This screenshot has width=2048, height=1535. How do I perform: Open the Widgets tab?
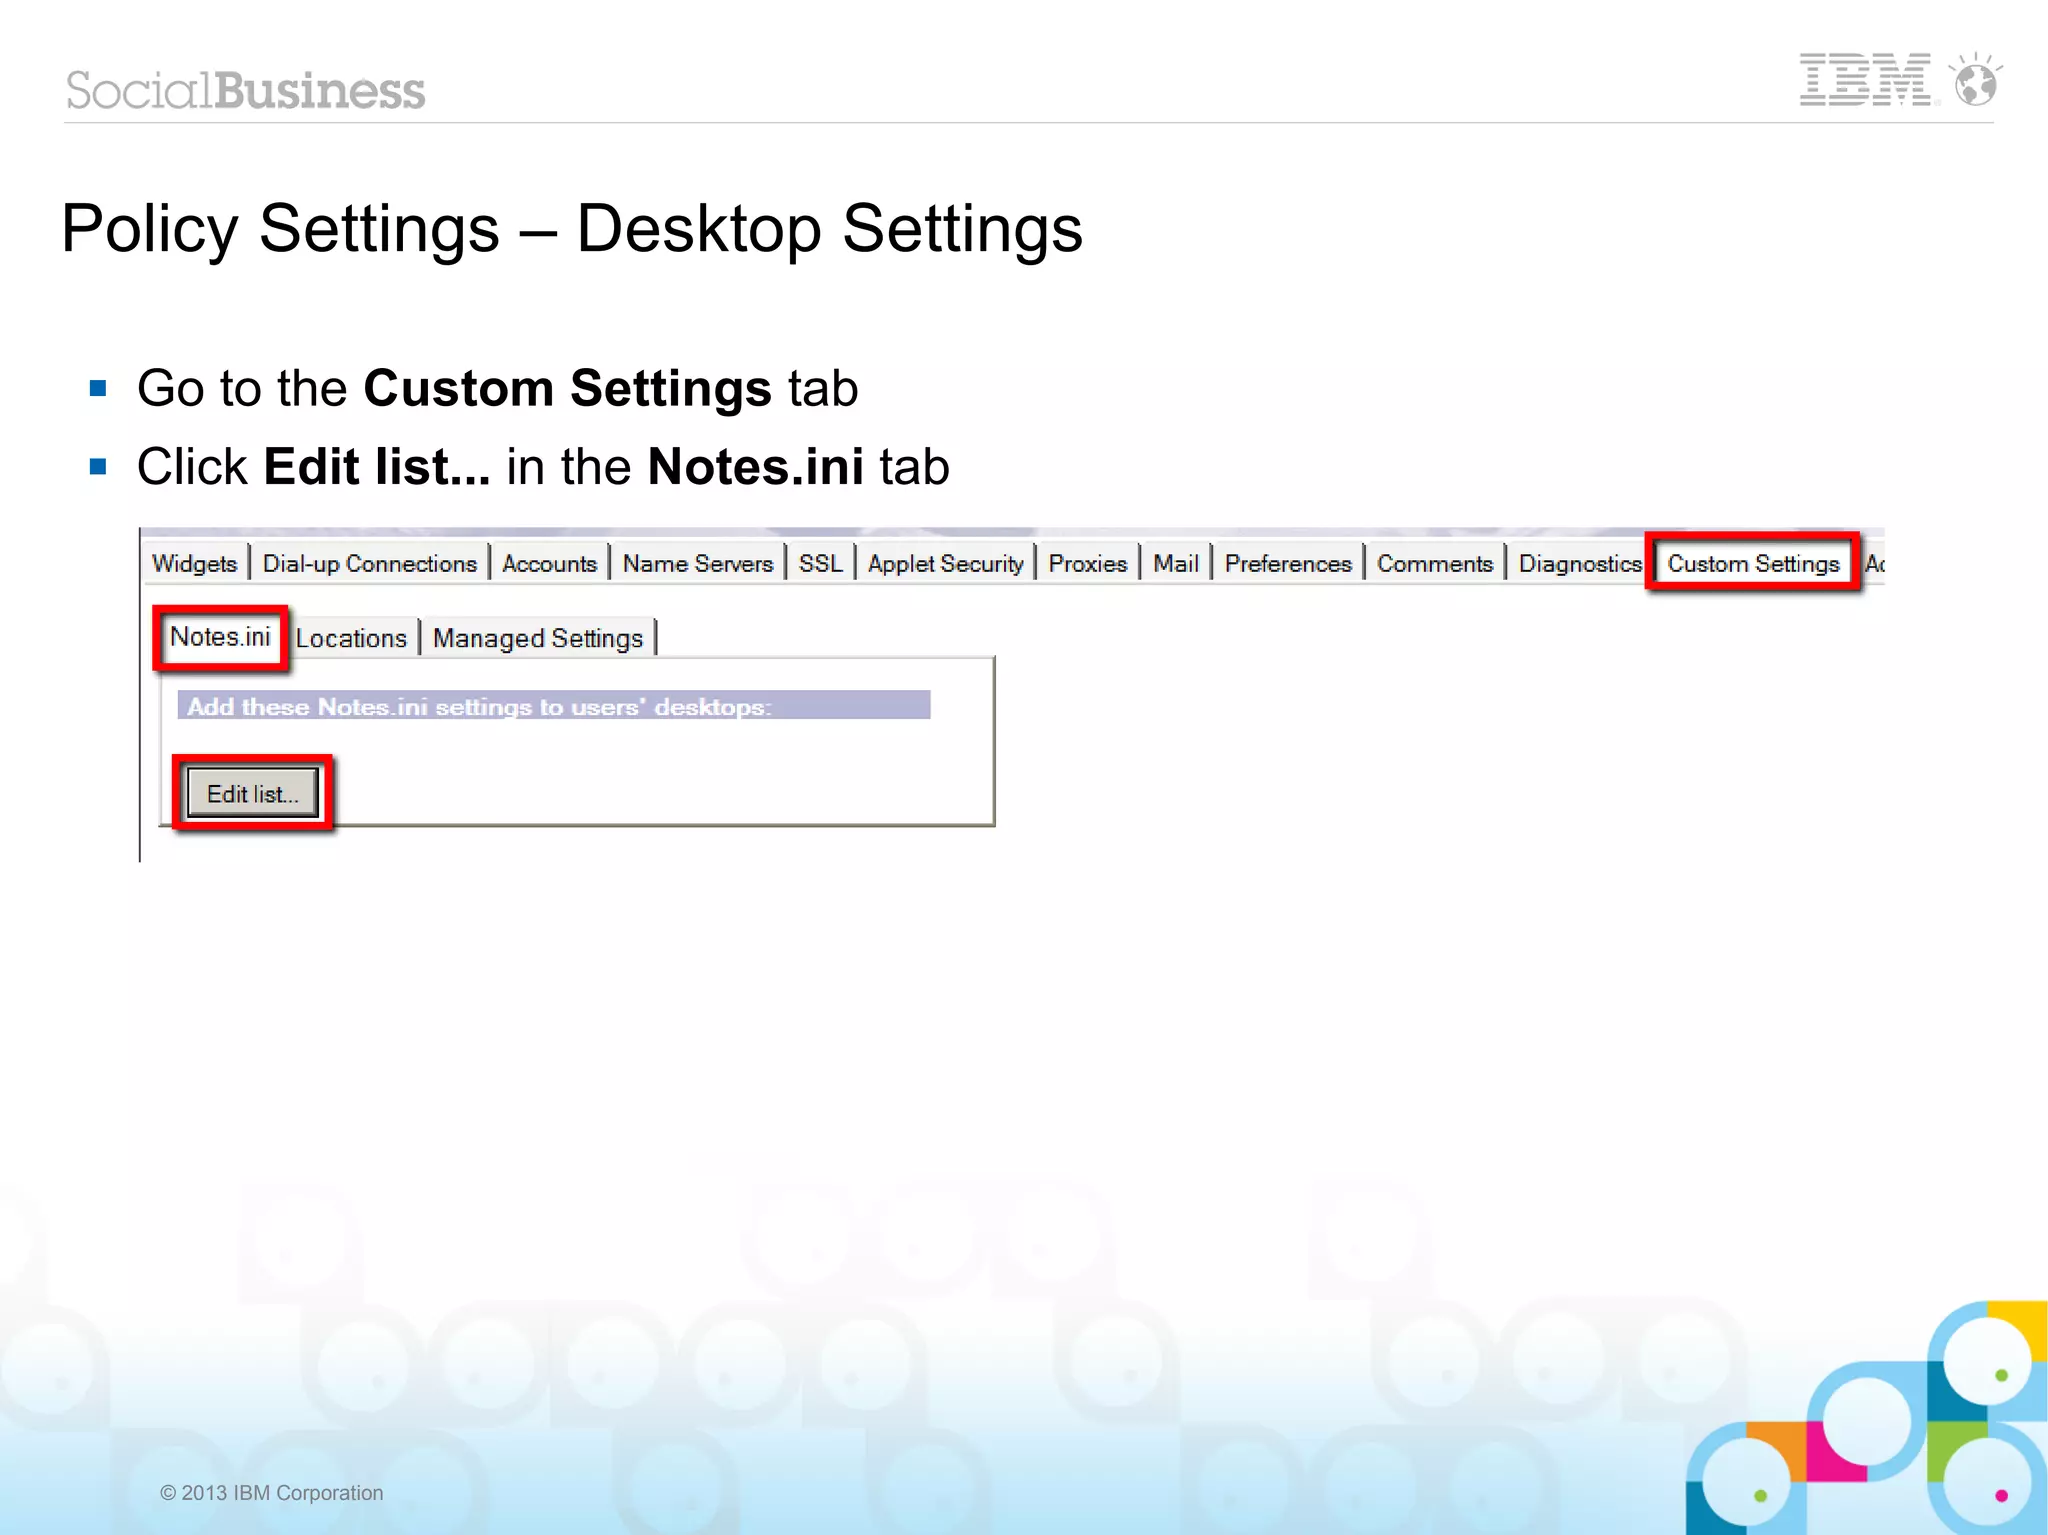pos(194,563)
